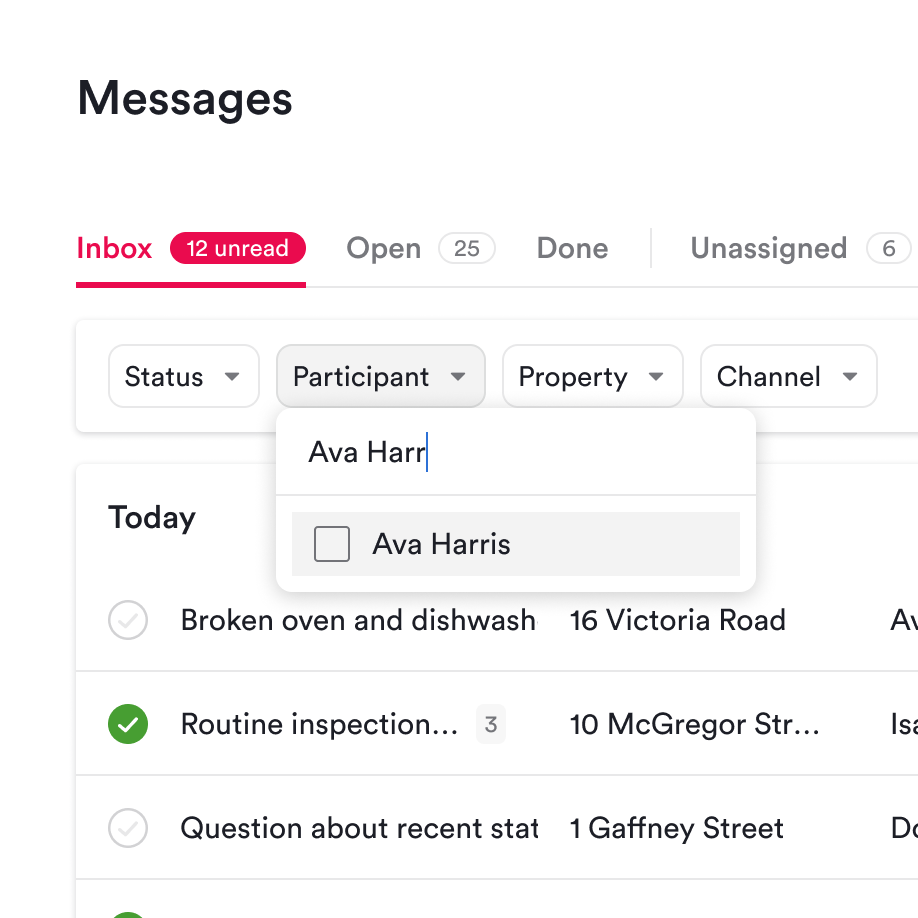Screen dimensions: 918x918
Task: Open the Question about recent statement message
Action: (x=359, y=828)
